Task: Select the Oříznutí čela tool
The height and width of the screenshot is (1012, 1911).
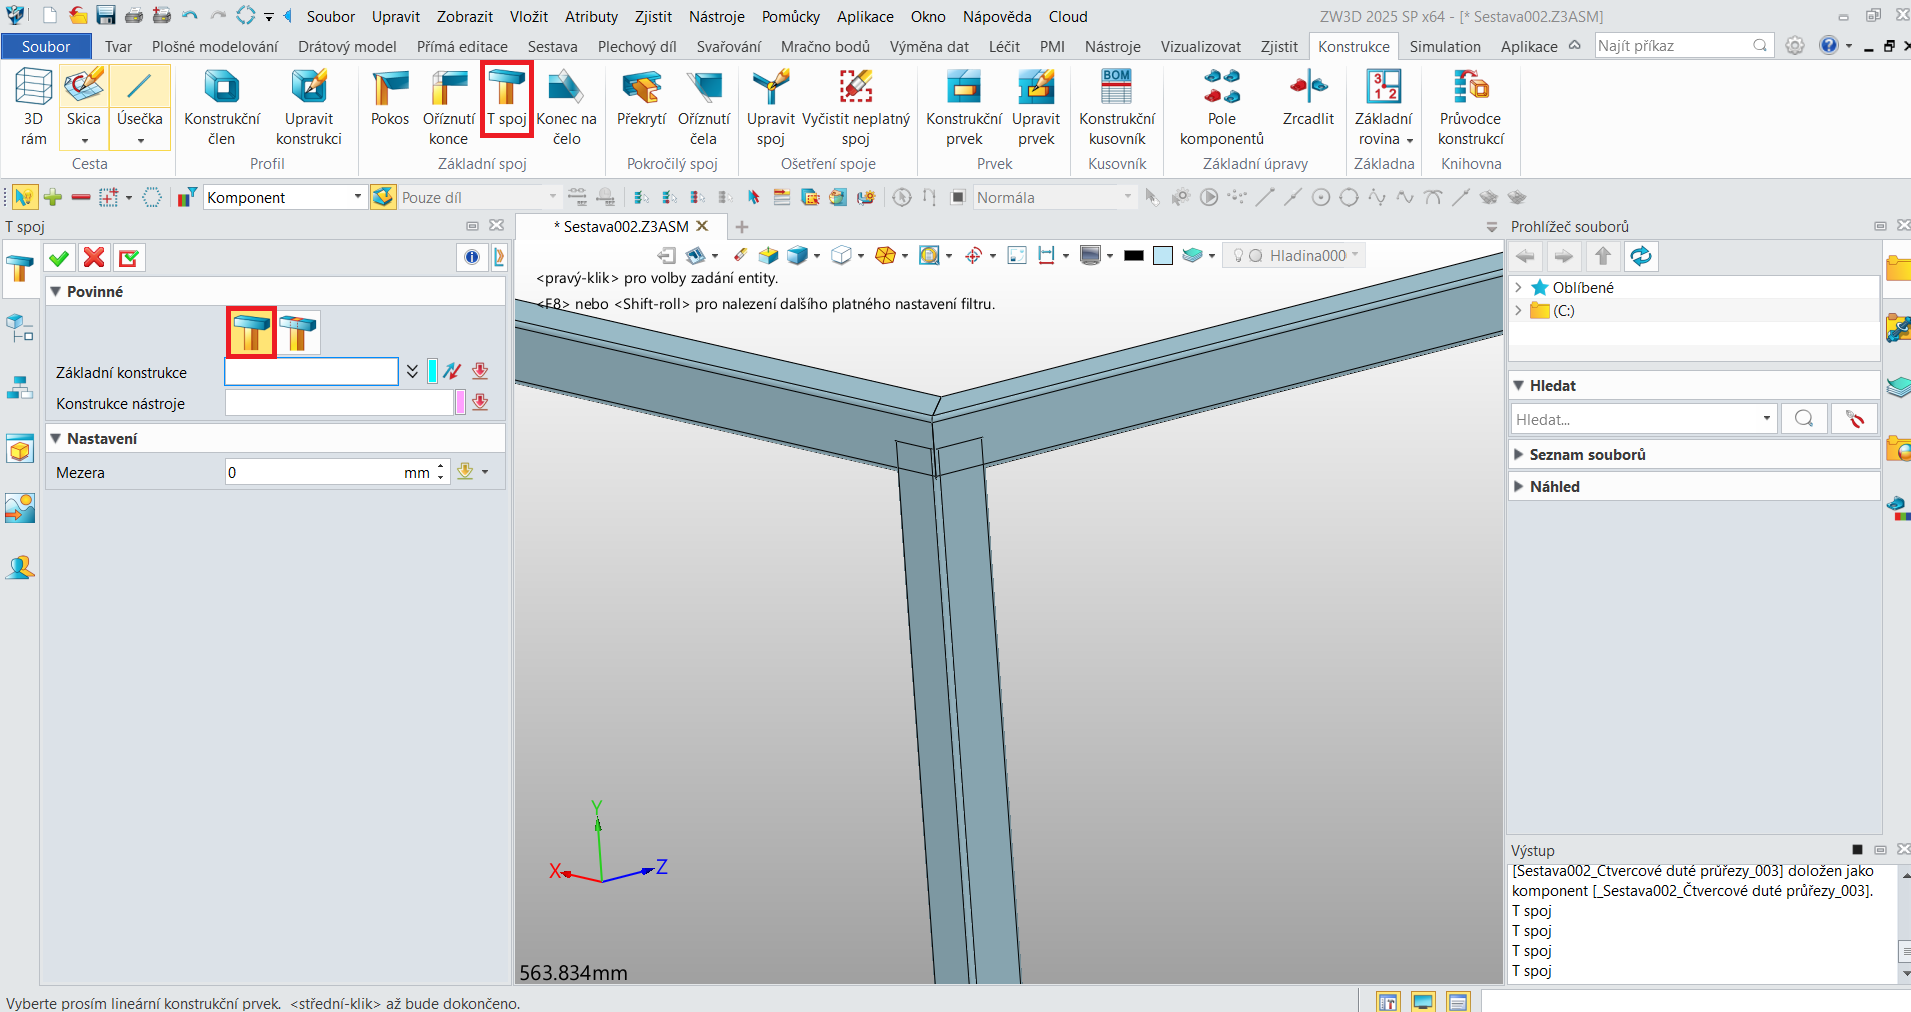Action: tap(704, 106)
